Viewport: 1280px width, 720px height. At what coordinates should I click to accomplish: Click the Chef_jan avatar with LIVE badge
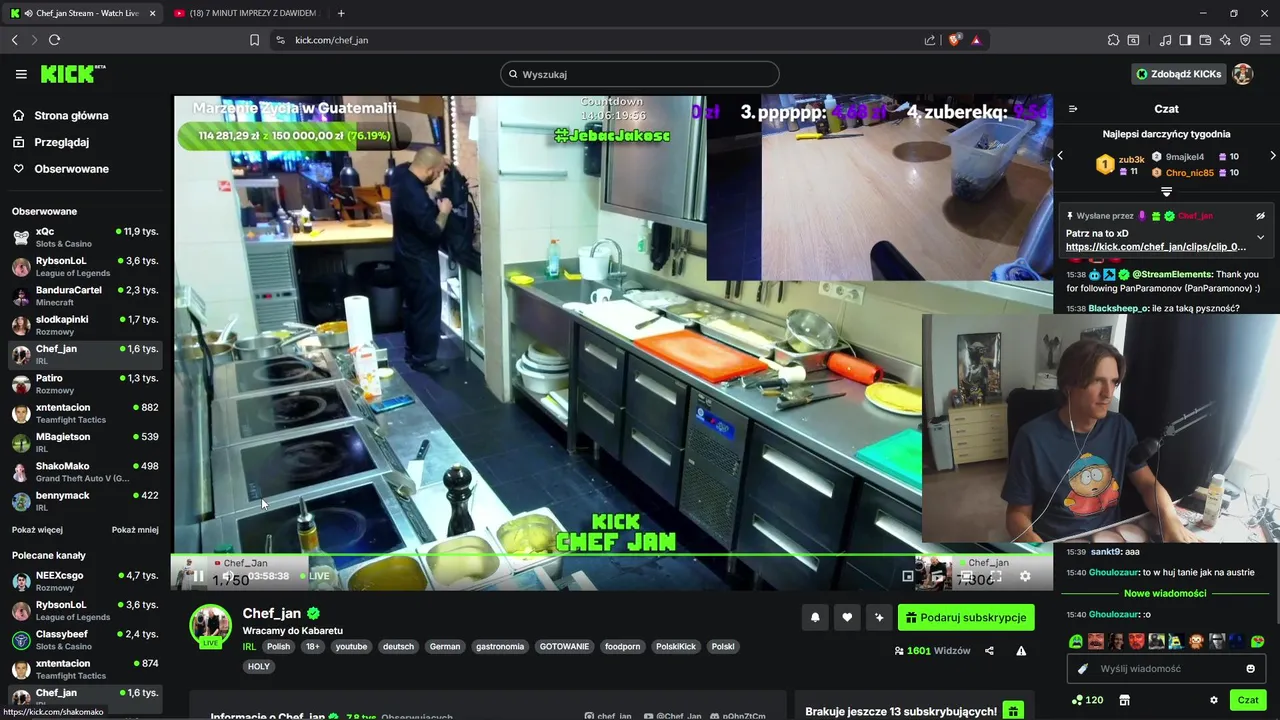pyautogui.click(x=210, y=626)
